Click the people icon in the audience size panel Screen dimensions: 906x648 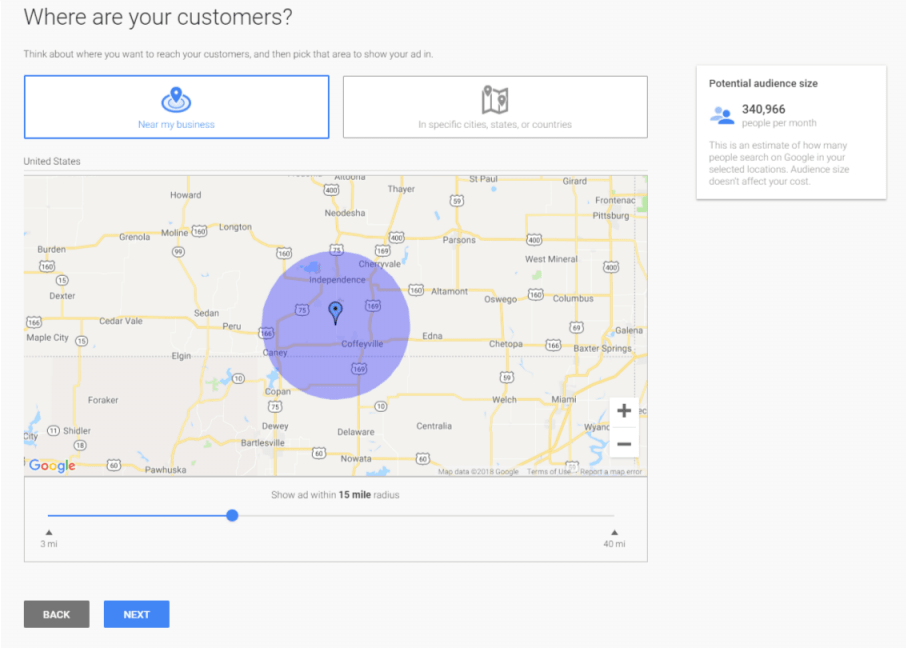click(721, 114)
